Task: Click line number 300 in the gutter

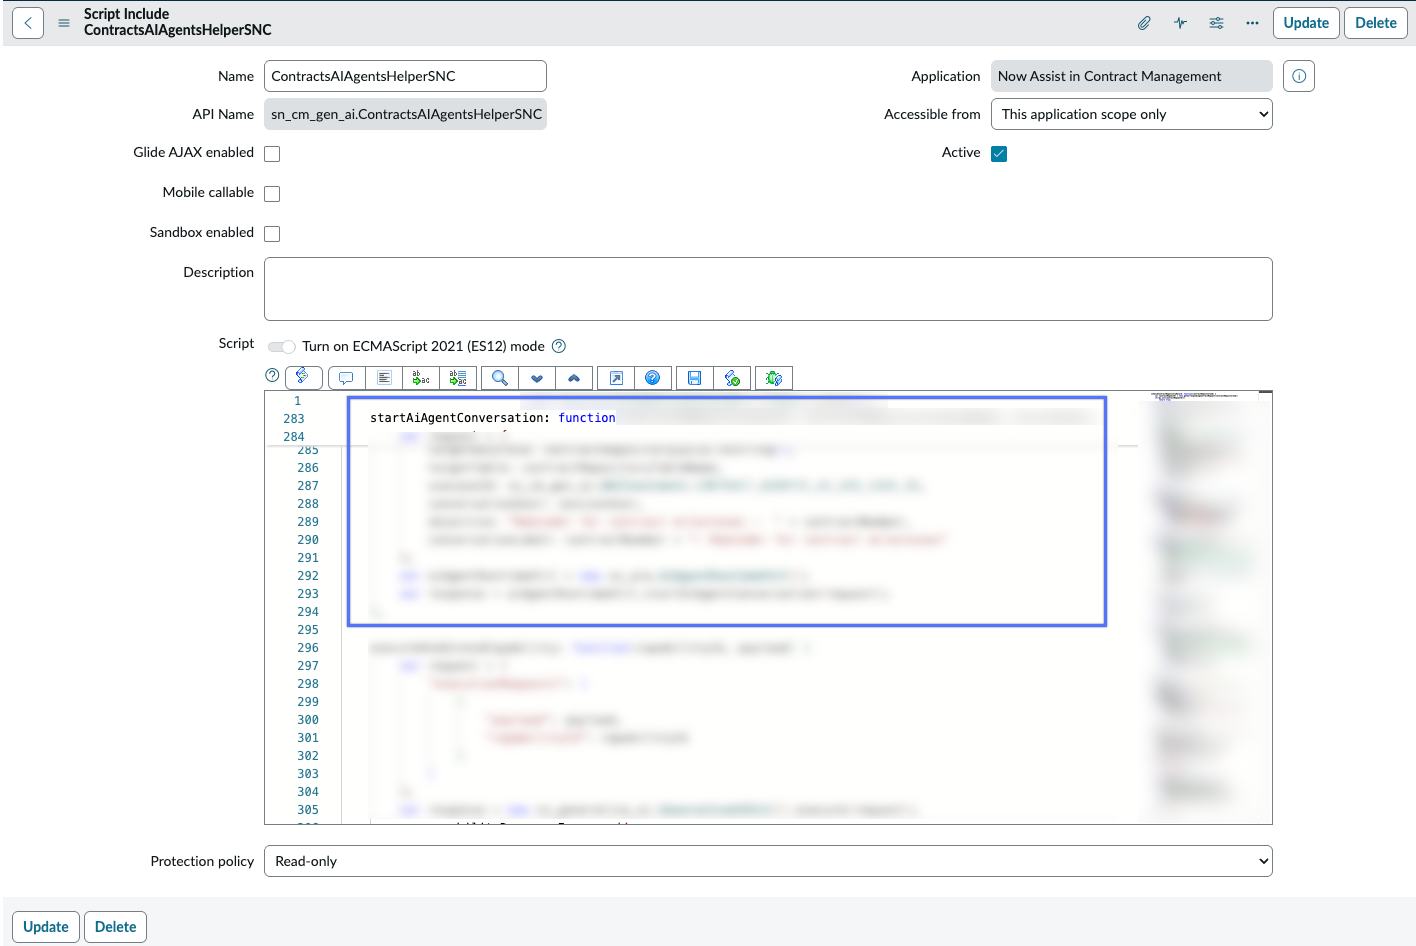Action: (x=308, y=720)
